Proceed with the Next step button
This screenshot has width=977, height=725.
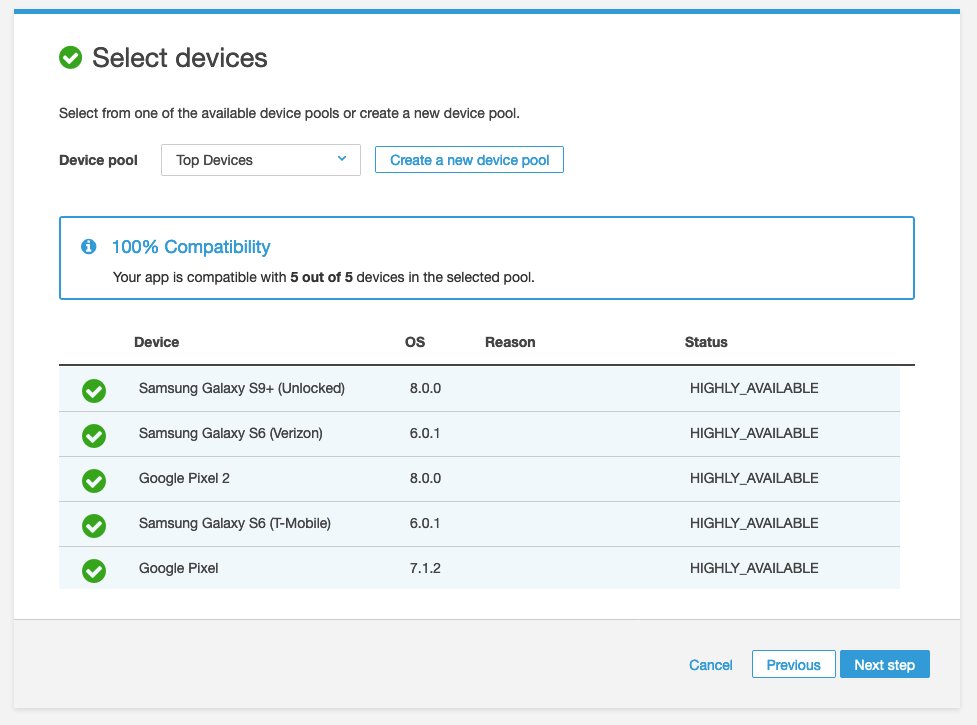885,665
